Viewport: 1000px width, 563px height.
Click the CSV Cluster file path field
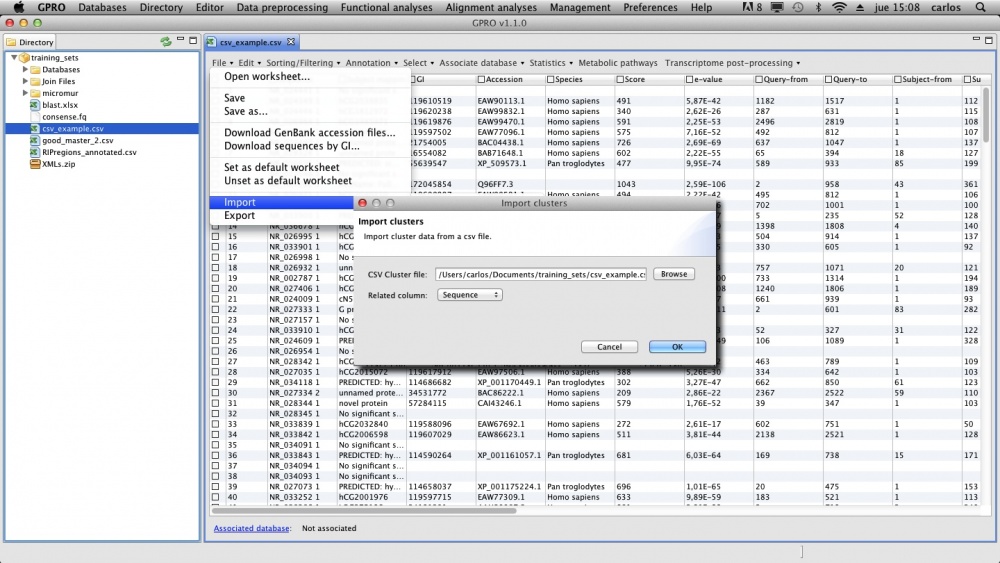coord(541,274)
